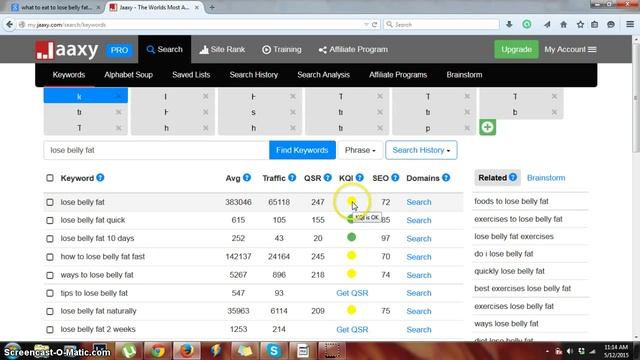
Task: Click volume icon in system tray
Action: (x=570, y=351)
